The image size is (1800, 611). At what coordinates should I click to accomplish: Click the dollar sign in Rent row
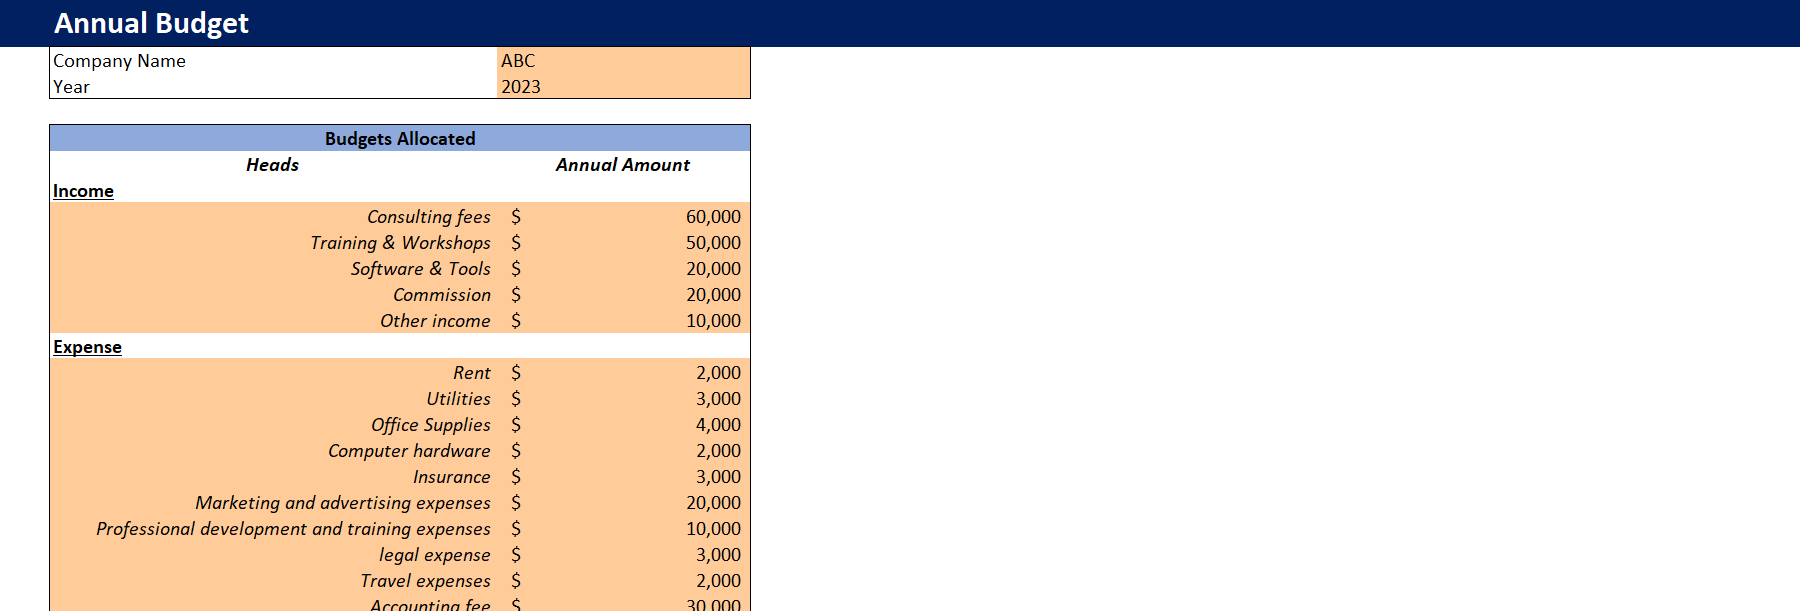click(516, 373)
